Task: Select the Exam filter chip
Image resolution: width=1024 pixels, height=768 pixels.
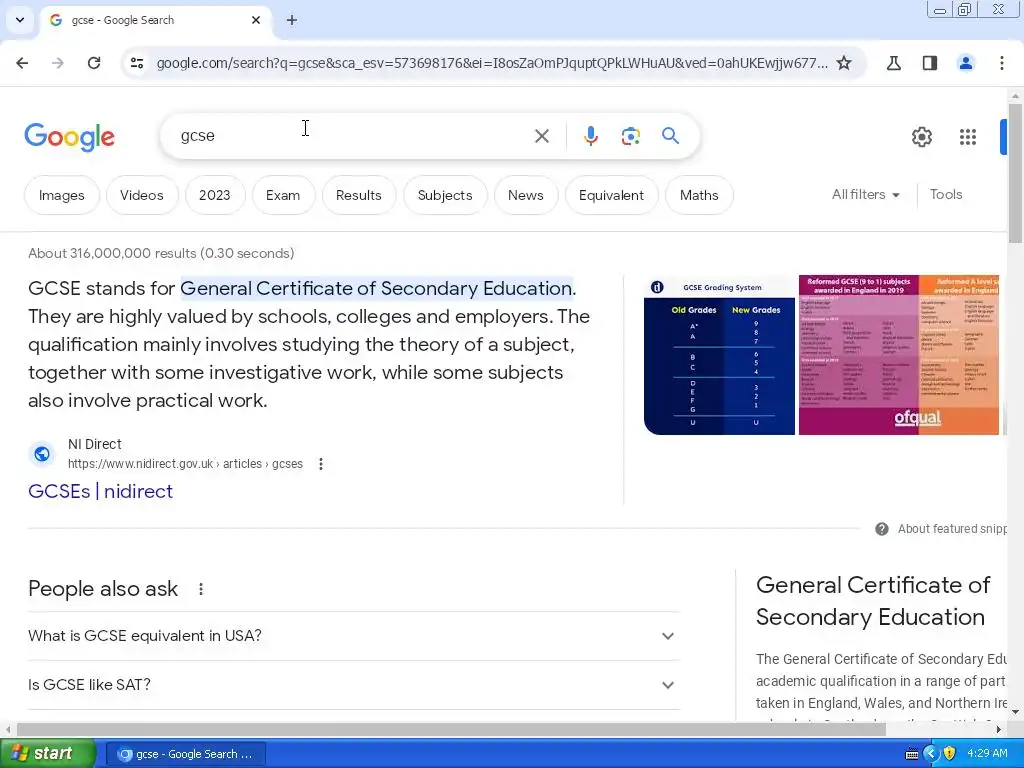Action: (283, 195)
